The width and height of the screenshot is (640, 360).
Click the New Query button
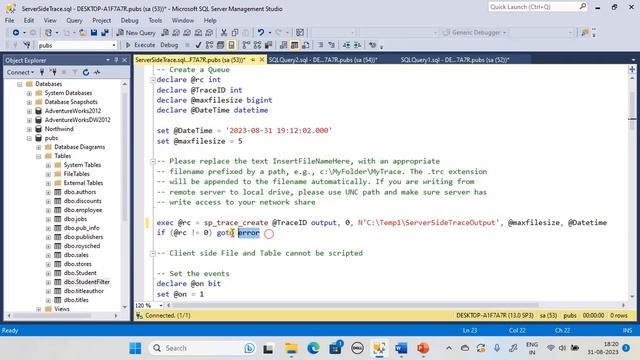click(x=136, y=33)
